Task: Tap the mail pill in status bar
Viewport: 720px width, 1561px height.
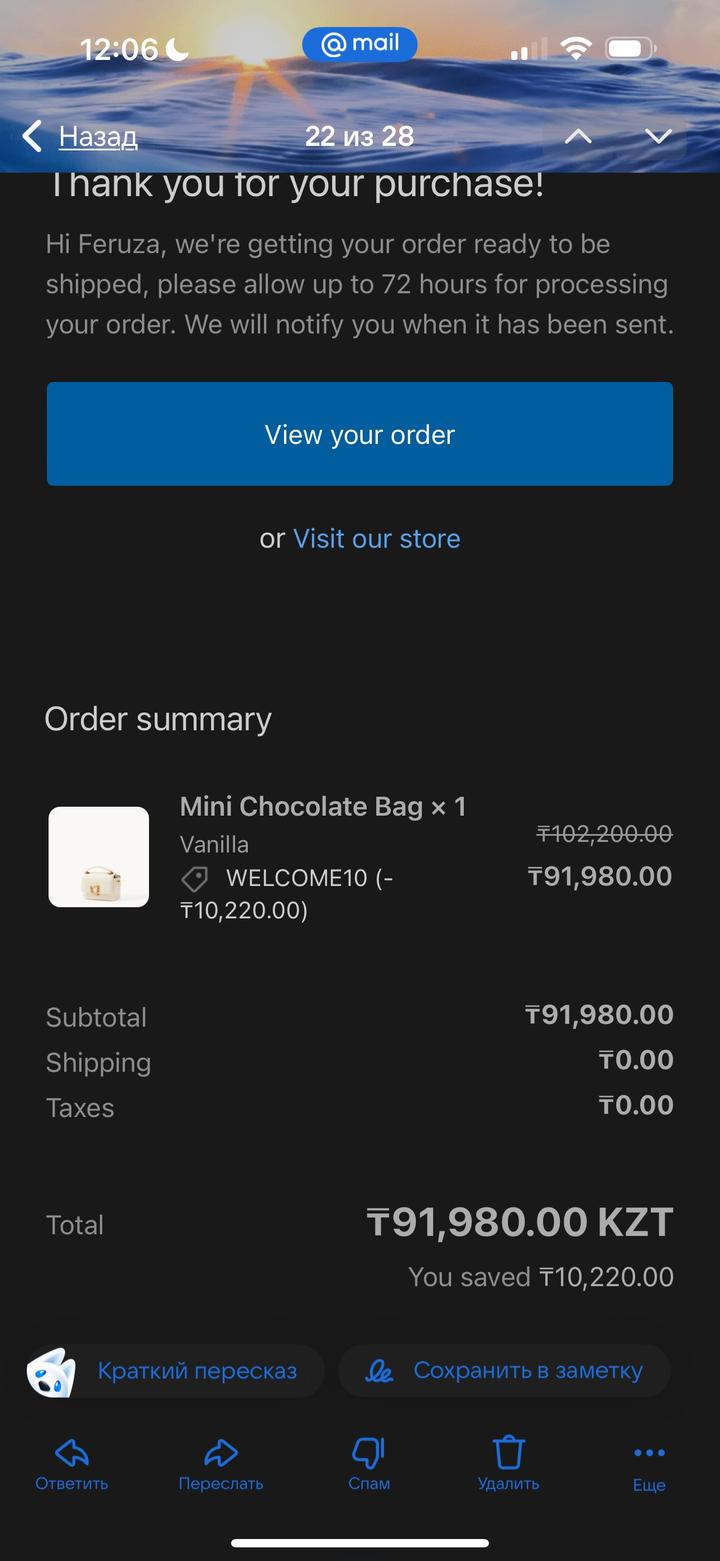Action: coord(360,44)
